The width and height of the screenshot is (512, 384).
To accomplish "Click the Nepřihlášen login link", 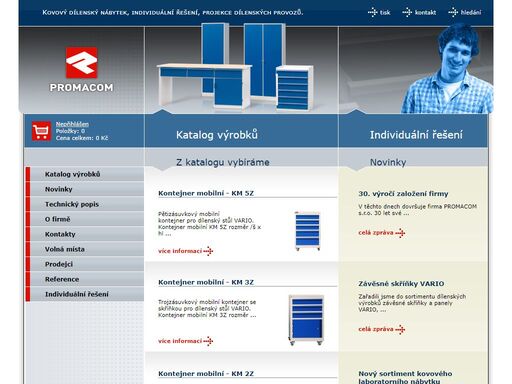I will [x=72, y=124].
